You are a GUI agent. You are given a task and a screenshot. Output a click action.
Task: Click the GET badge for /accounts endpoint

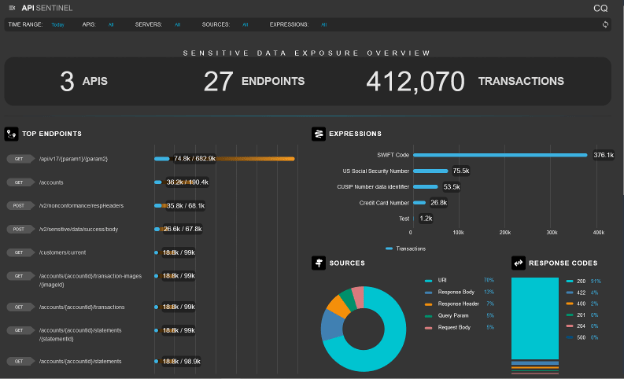point(19,183)
